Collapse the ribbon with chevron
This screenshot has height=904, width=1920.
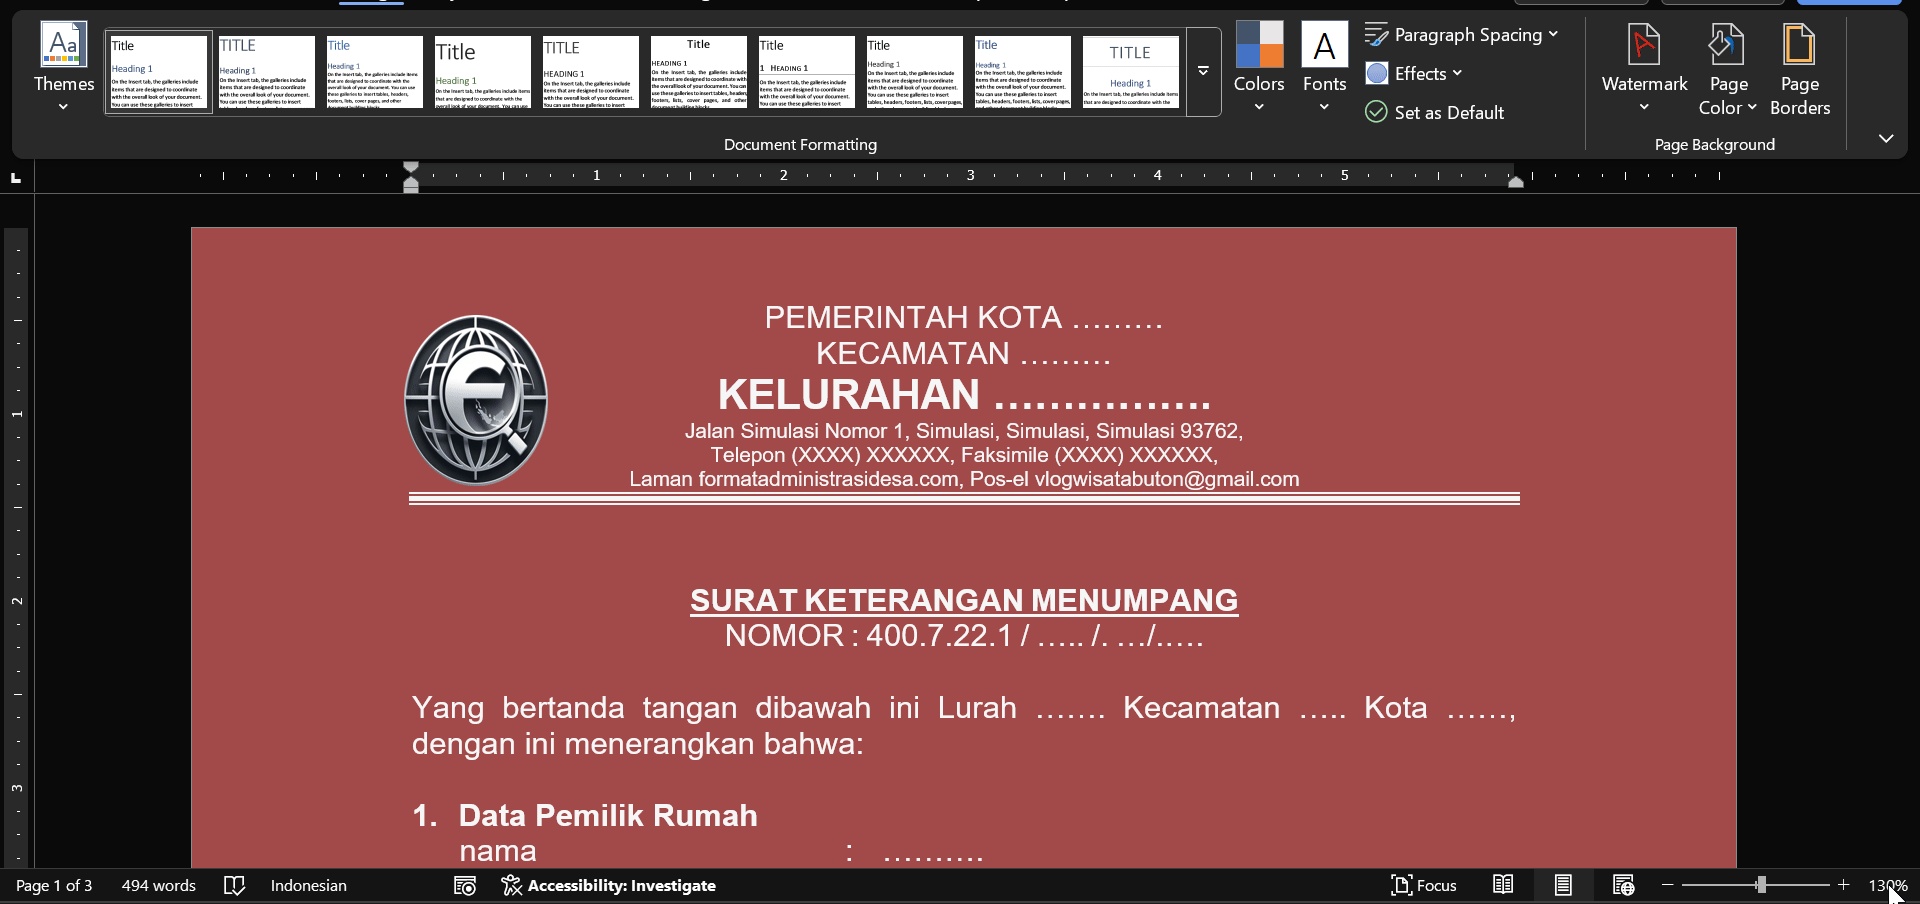pyautogui.click(x=1886, y=139)
